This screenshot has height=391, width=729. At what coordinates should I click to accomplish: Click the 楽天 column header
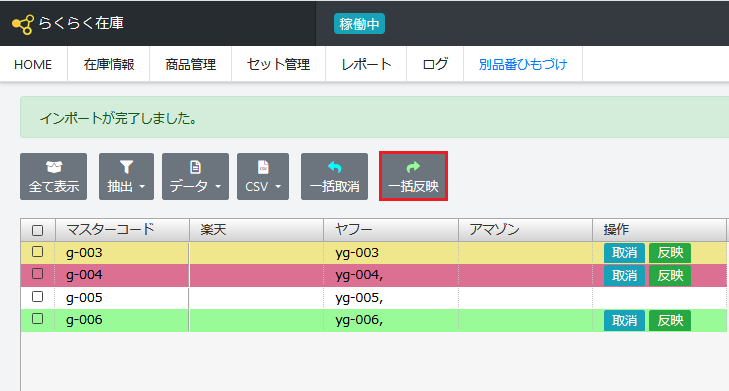point(257,230)
